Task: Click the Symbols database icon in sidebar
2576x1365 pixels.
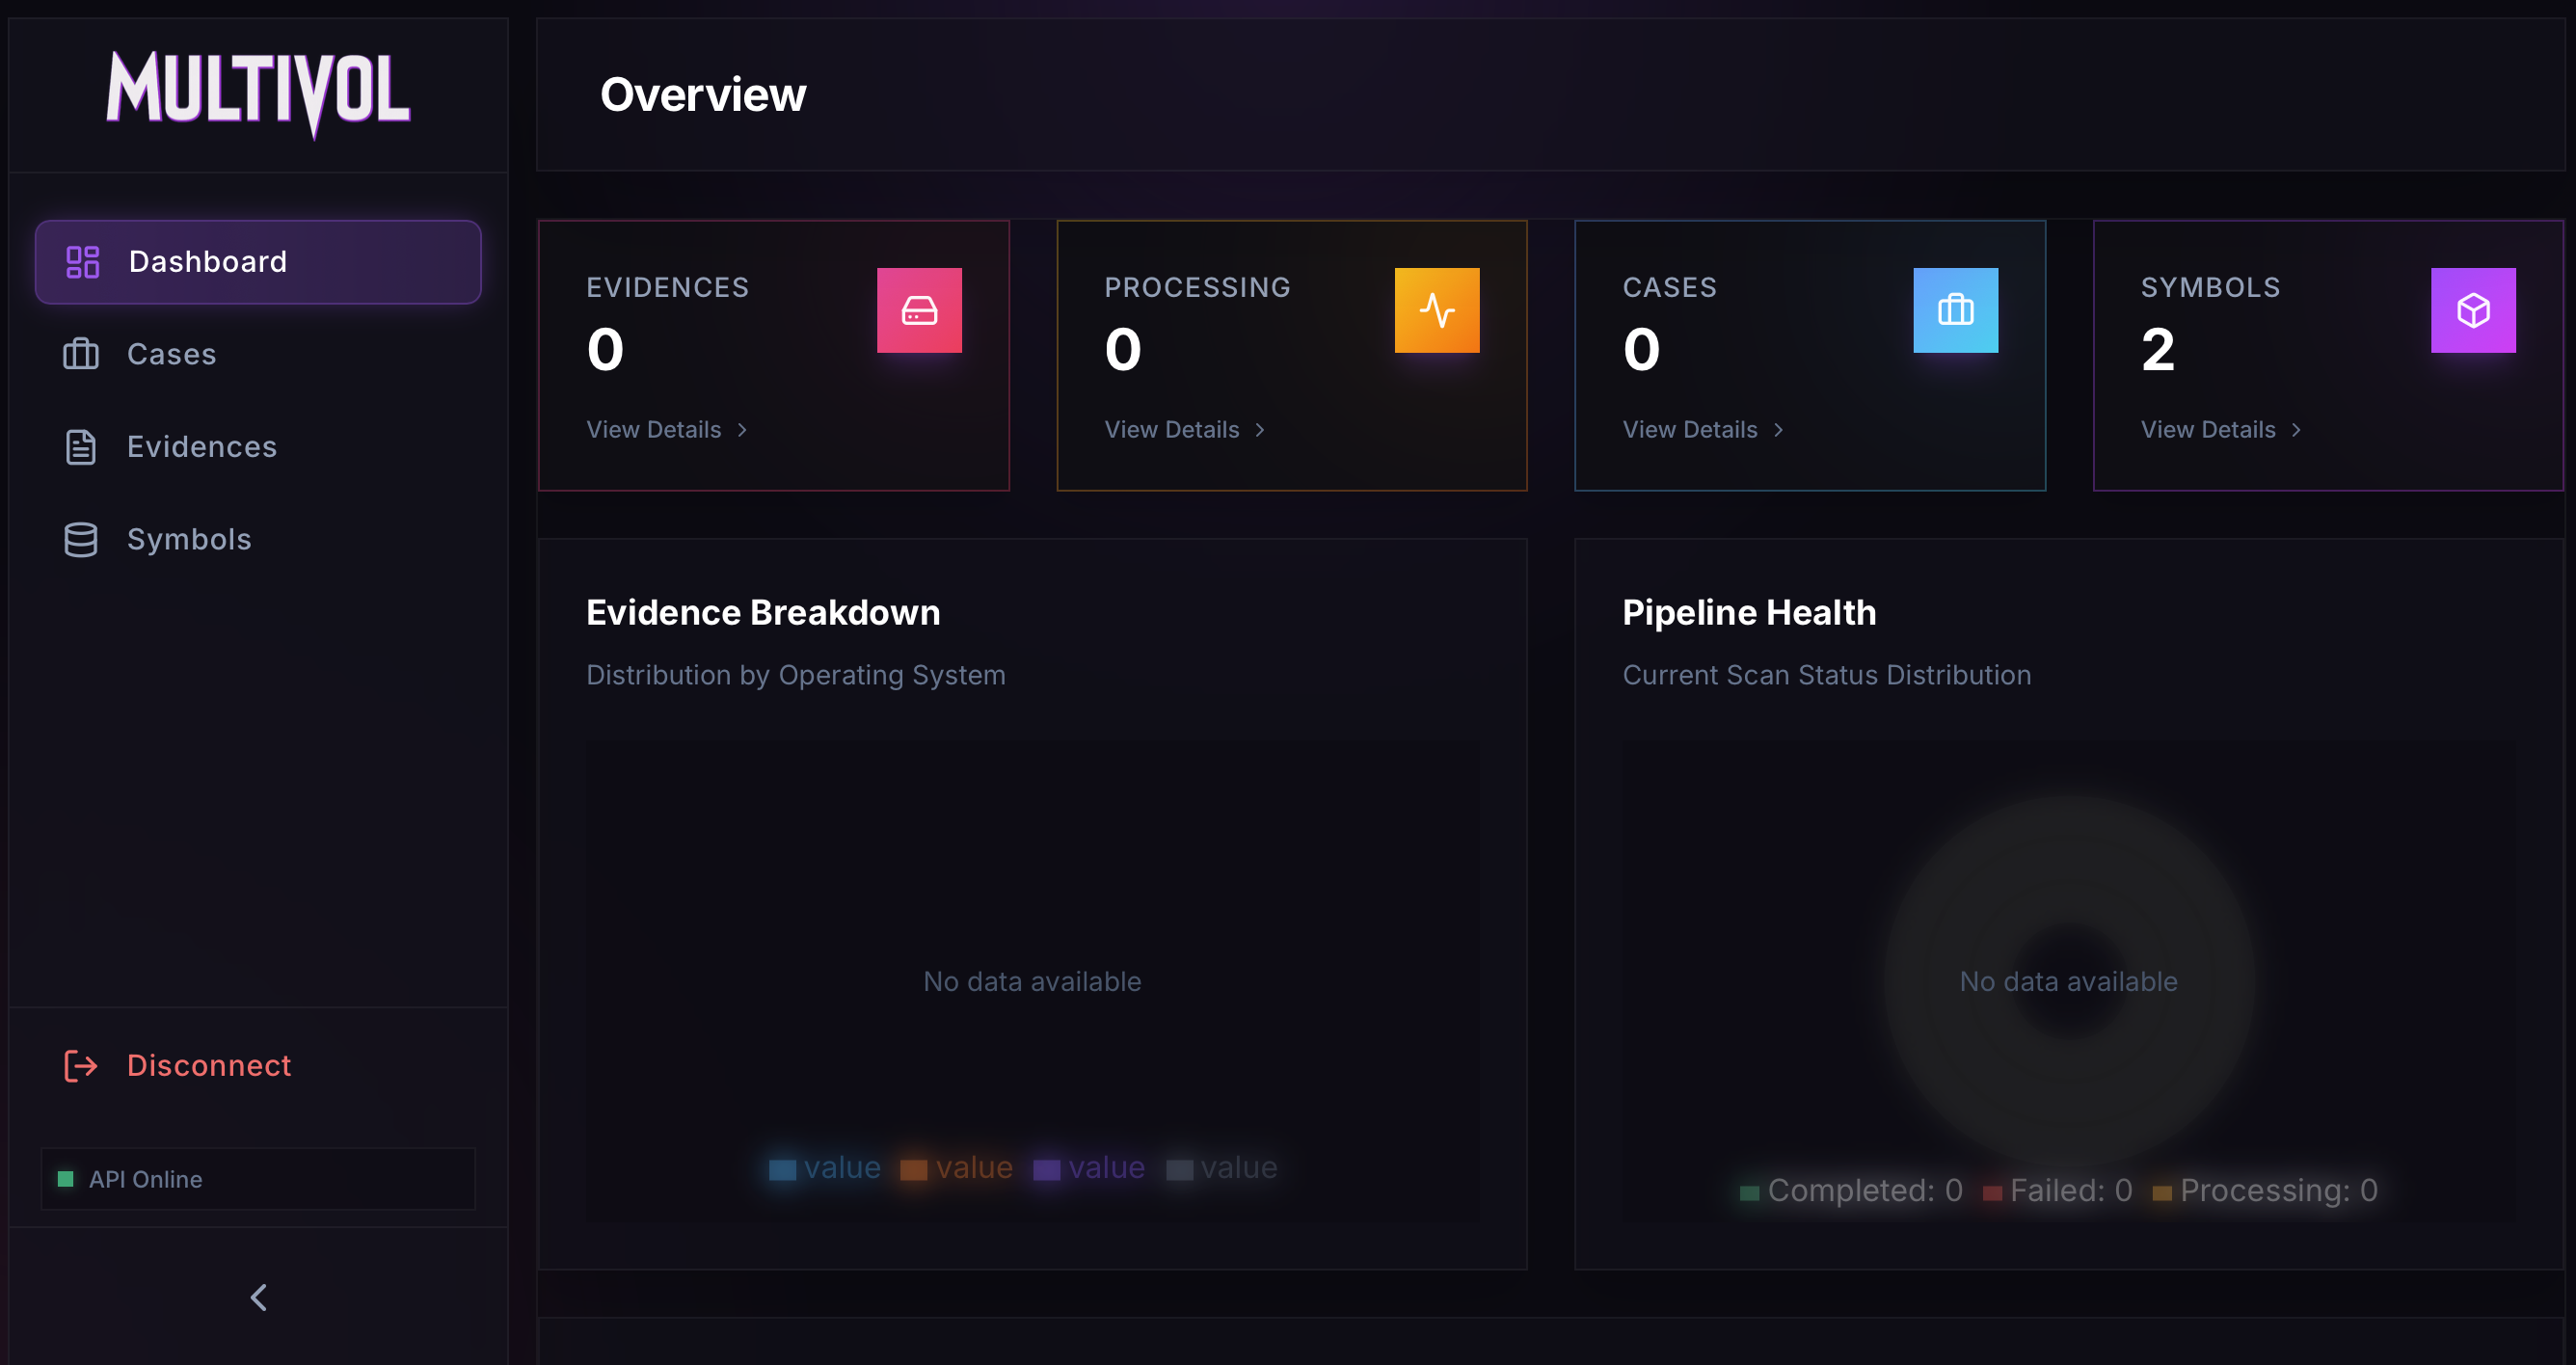Action: coord(81,539)
